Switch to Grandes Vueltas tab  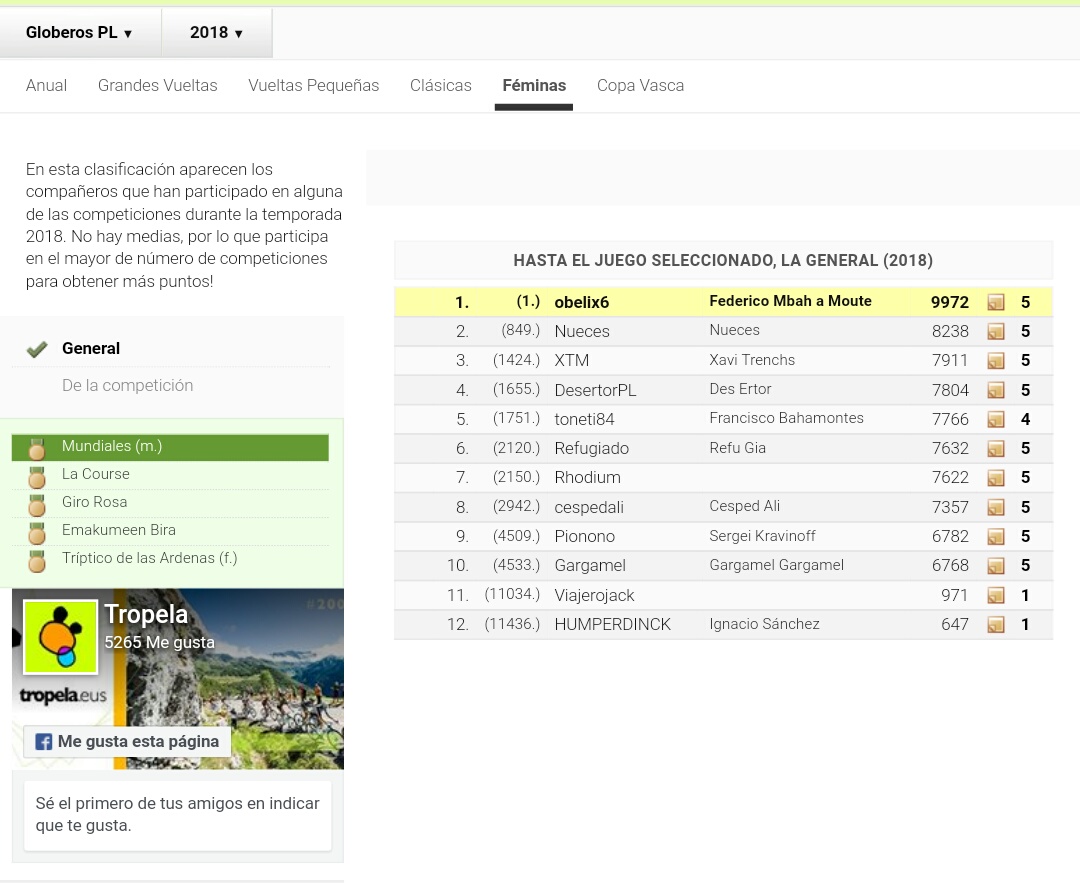[158, 85]
